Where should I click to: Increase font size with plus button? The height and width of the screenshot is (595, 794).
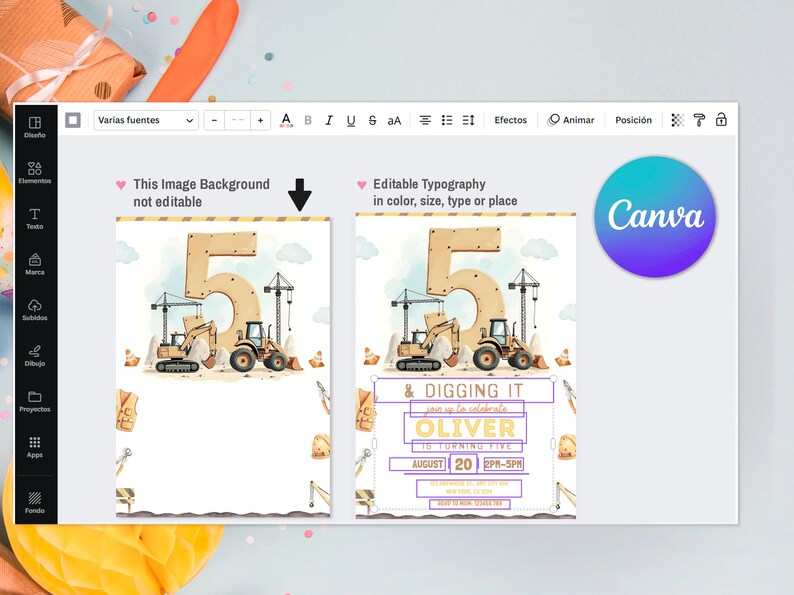tap(260, 120)
